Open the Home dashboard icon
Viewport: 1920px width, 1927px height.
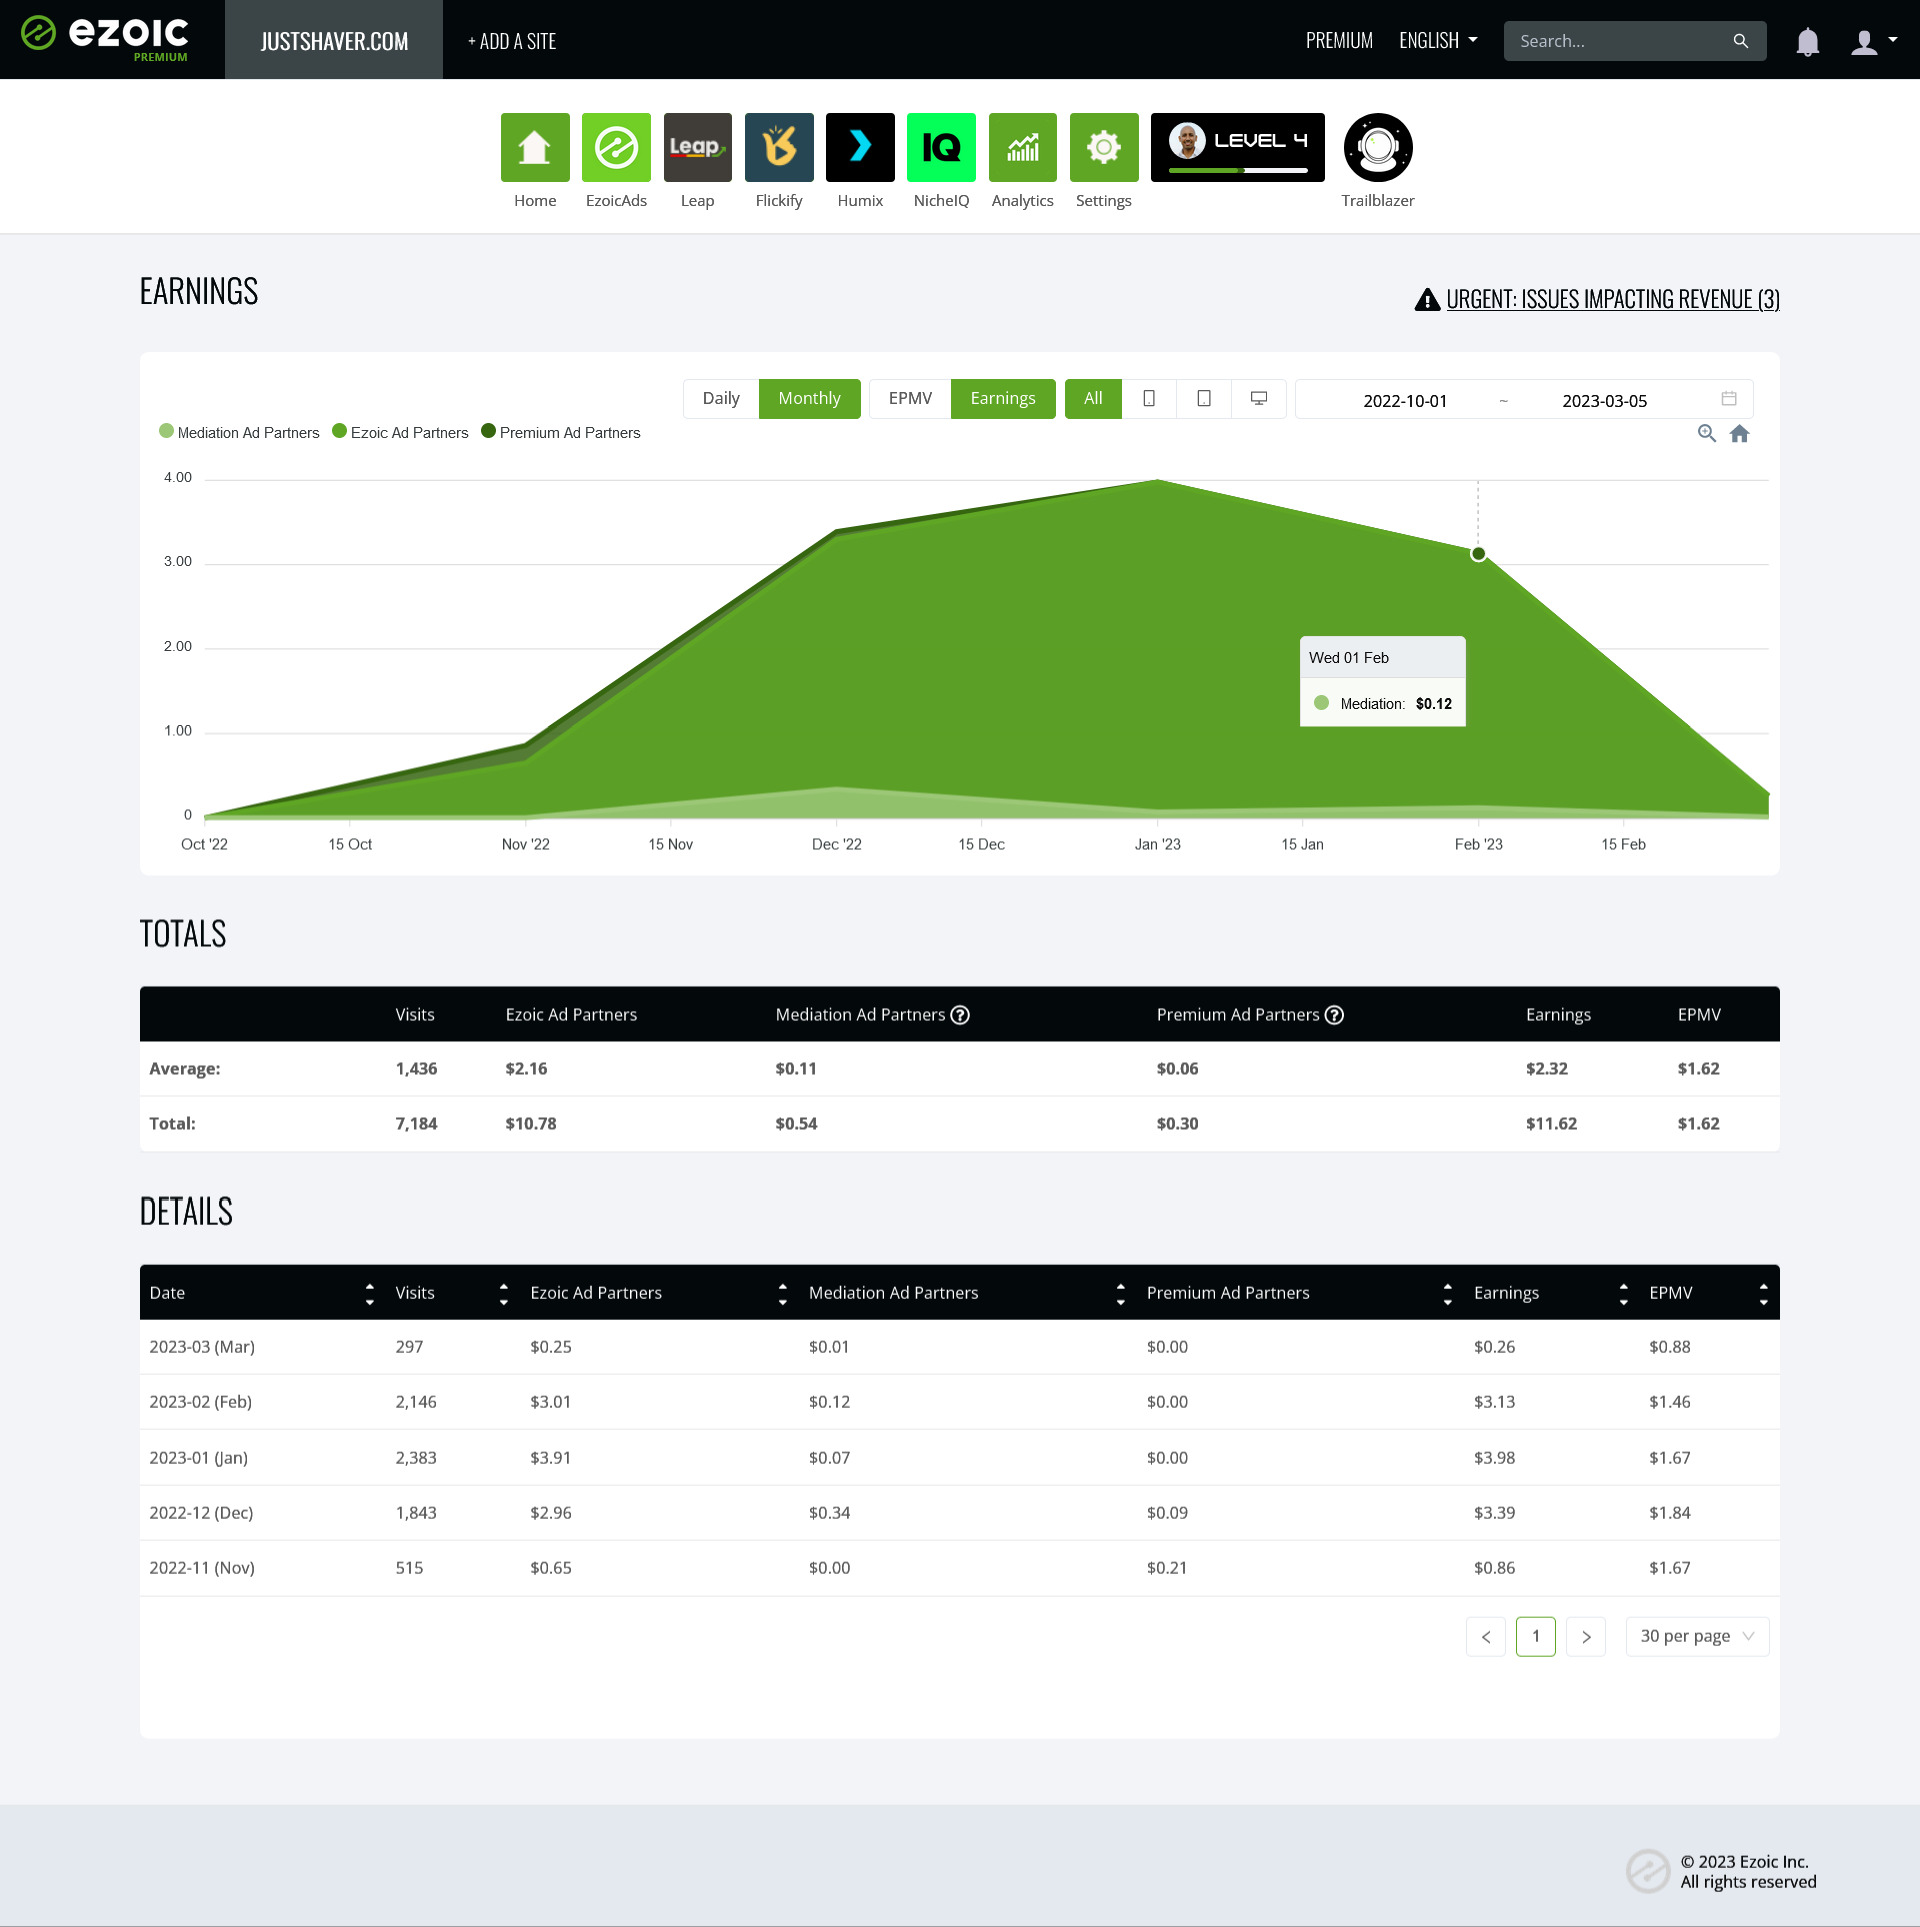click(x=535, y=147)
